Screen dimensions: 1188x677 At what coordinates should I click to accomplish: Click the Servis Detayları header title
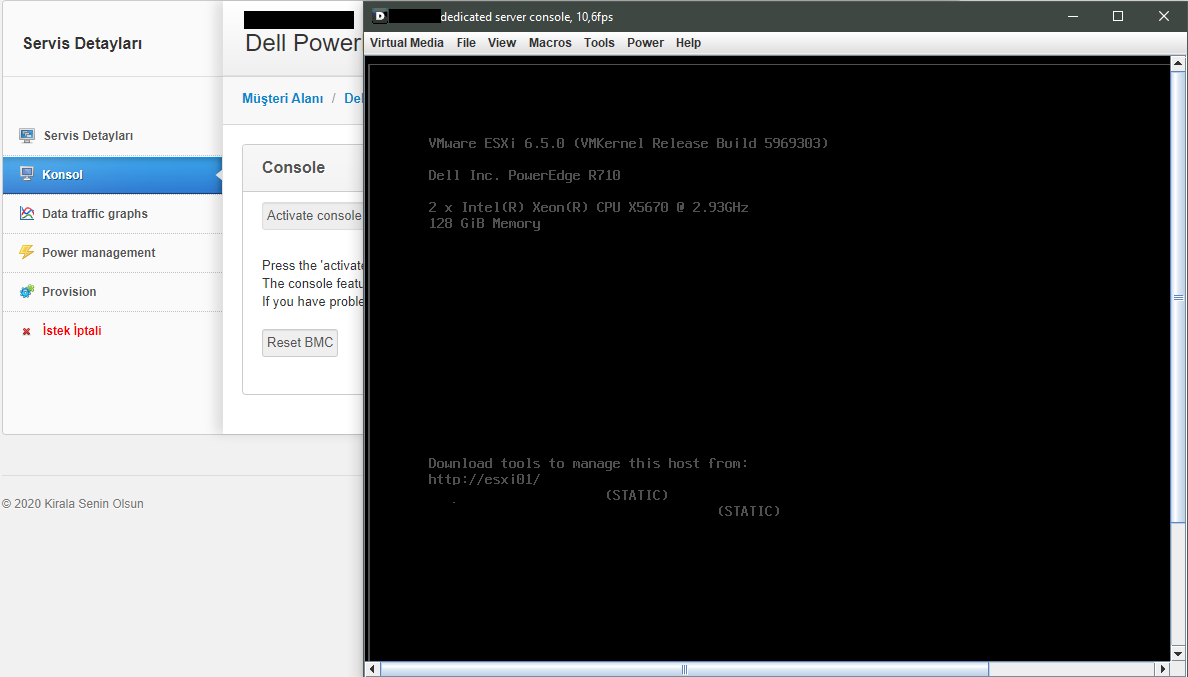coord(83,43)
